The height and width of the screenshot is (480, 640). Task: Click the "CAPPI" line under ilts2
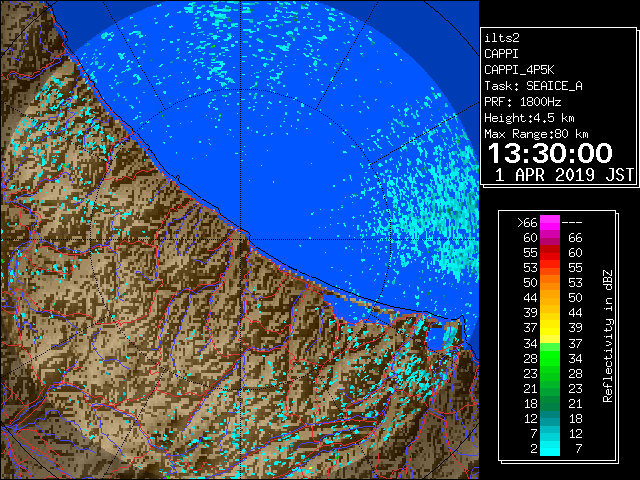tap(501, 54)
